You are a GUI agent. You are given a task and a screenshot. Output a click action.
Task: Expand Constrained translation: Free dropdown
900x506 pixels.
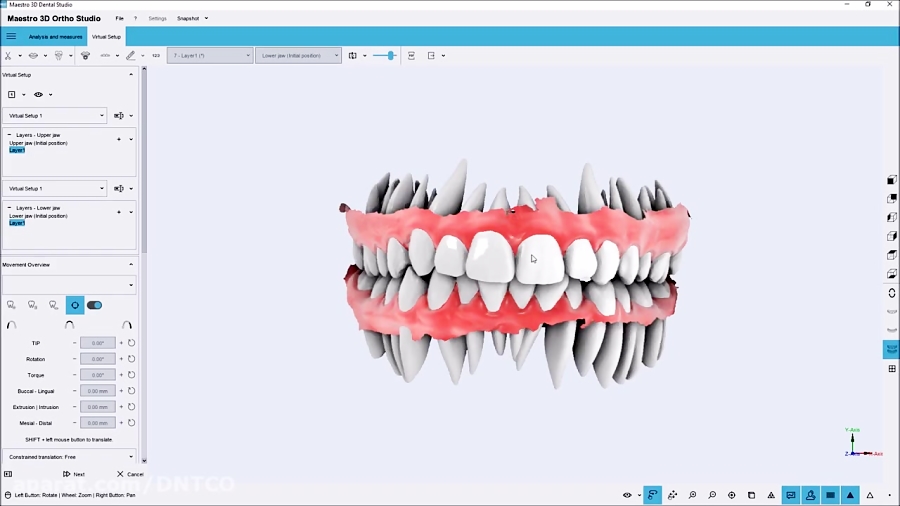coord(70,457)
